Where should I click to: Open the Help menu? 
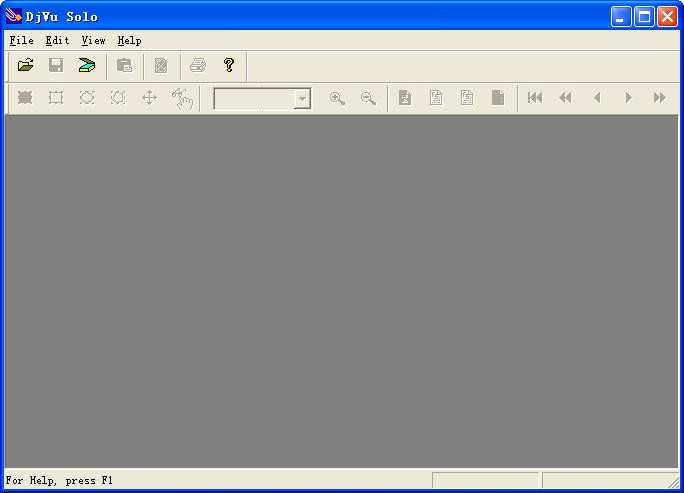[x=130, y=41]
